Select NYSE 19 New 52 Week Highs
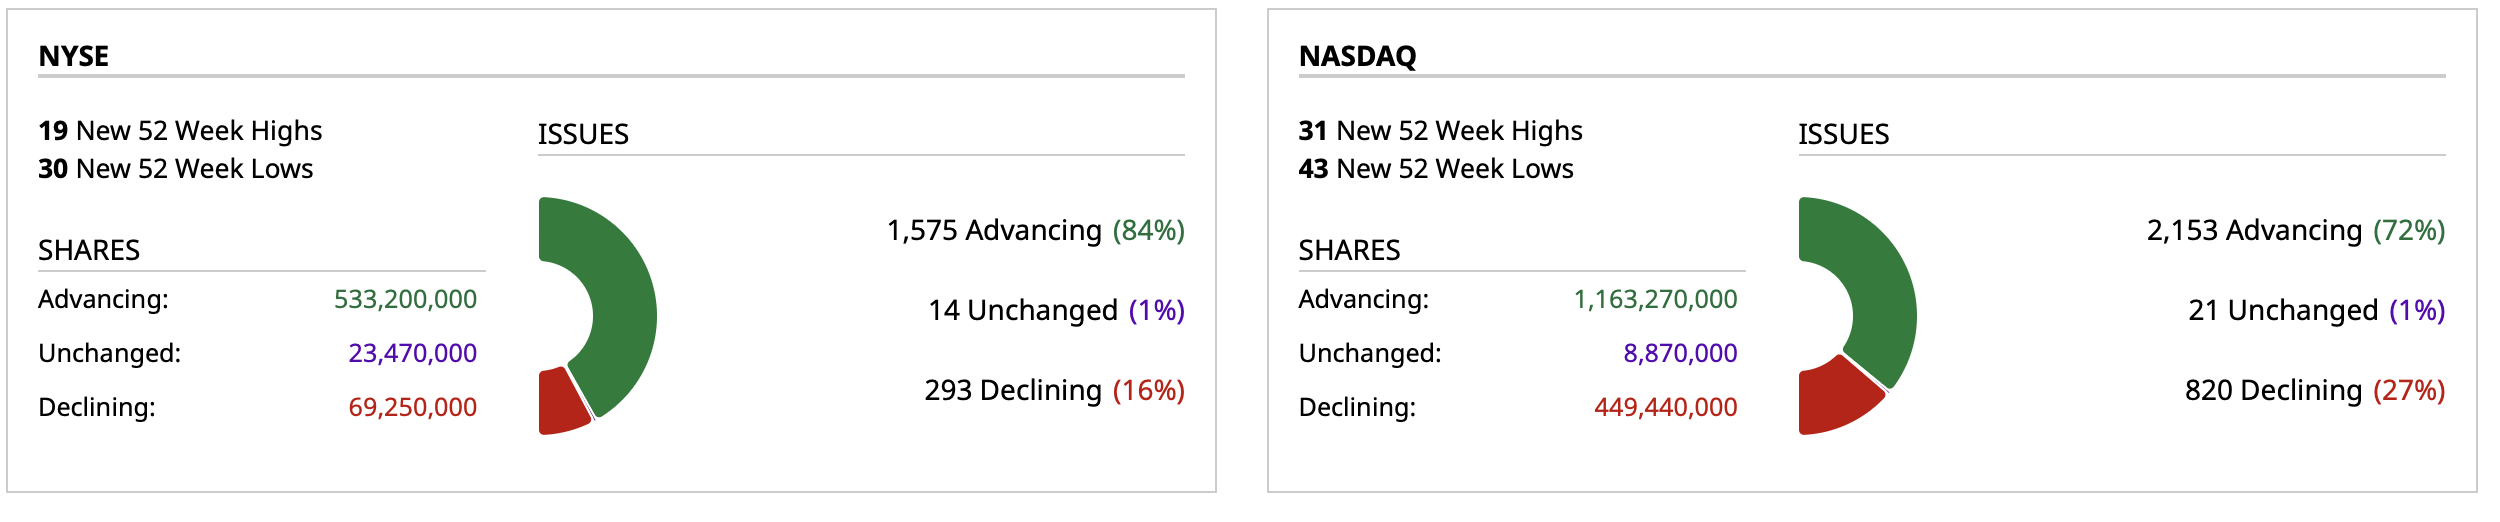 point(180,131)
